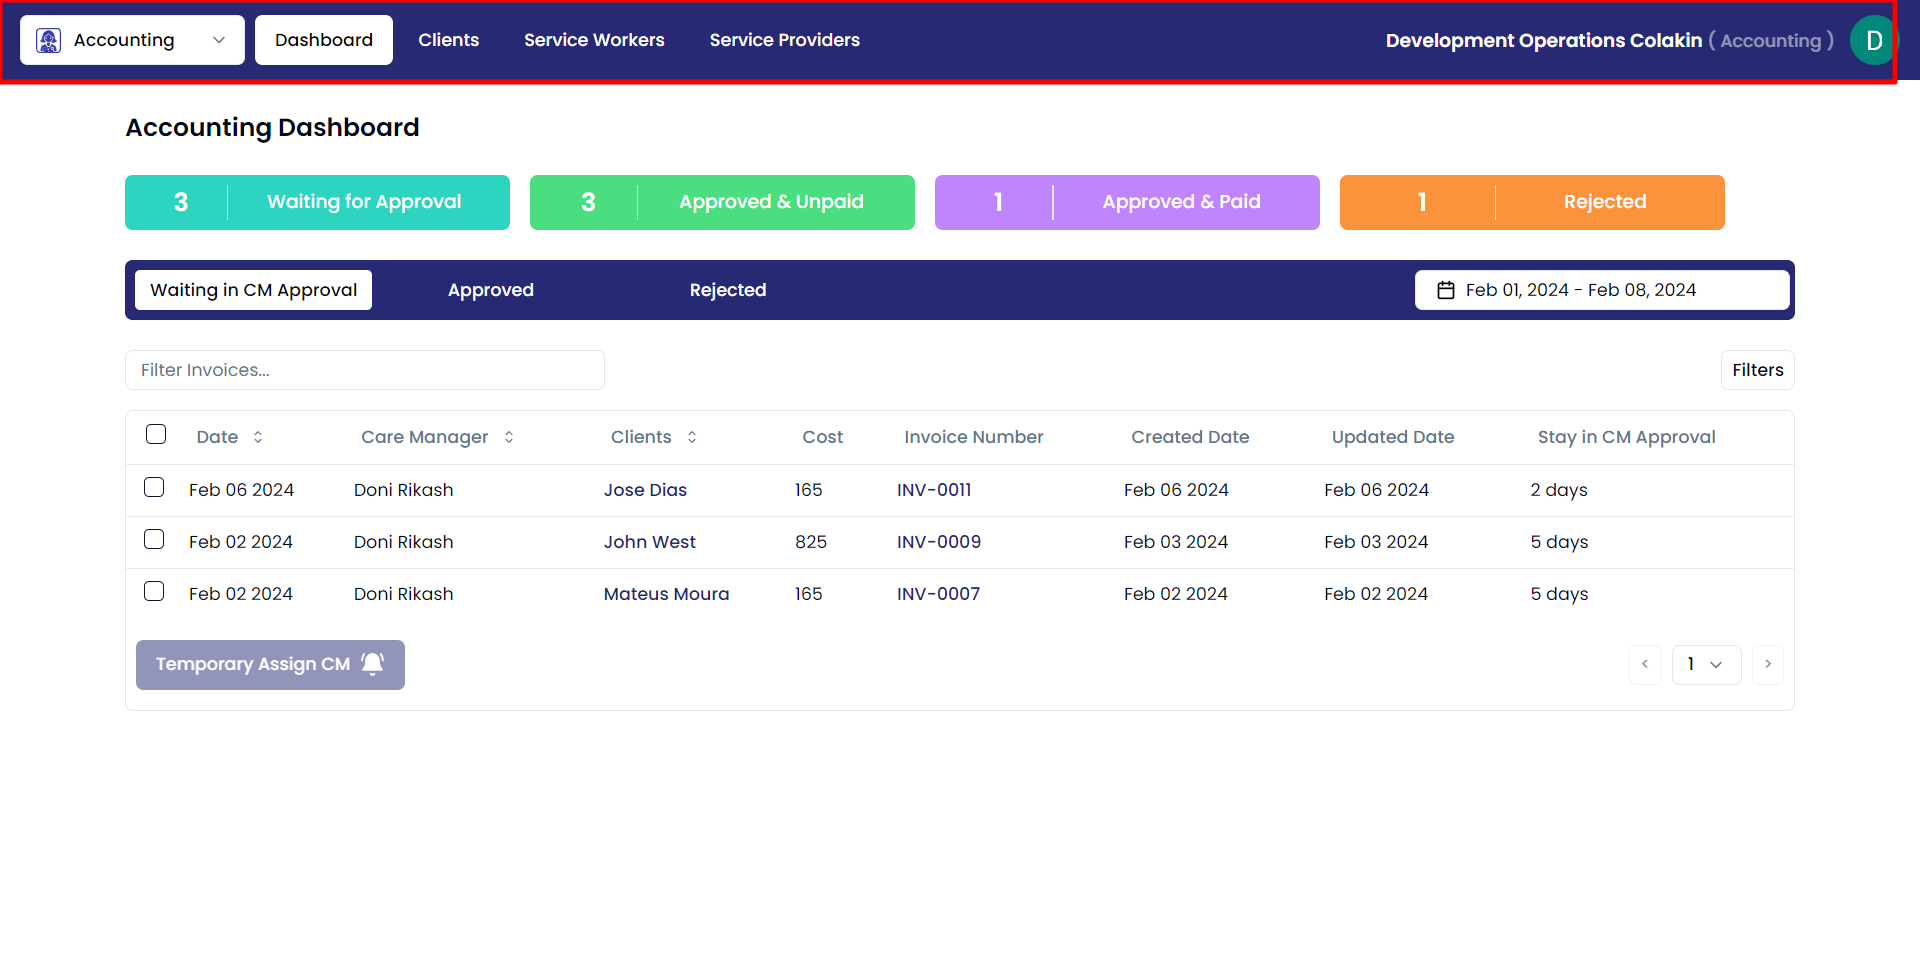
Task: Open Service Workers in the navigation
Action: pyautogui.click(x=594, y=40)
